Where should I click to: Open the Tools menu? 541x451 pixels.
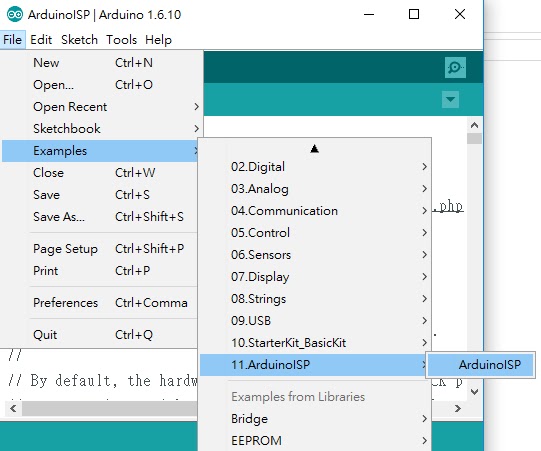[x=121, y=40]
